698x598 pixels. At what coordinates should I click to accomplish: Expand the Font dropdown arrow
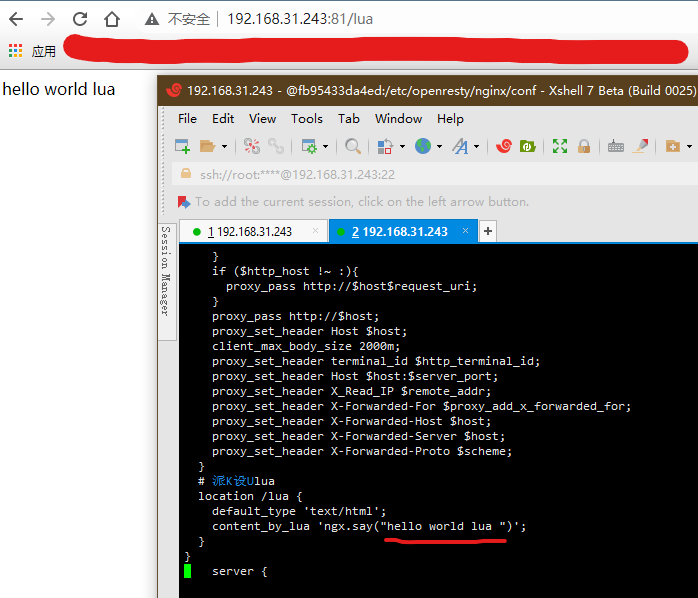pyautogui.click(x=476, y=146)
